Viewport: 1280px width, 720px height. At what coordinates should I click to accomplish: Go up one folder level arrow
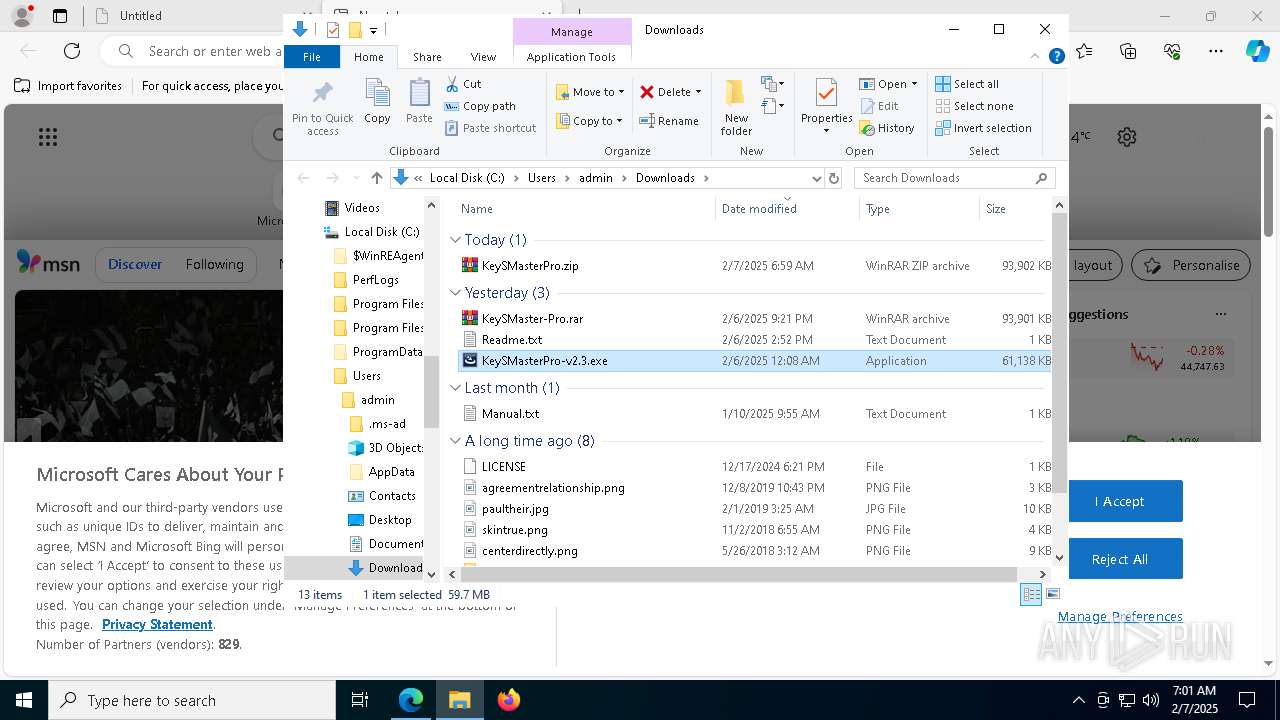click(376, 178)
